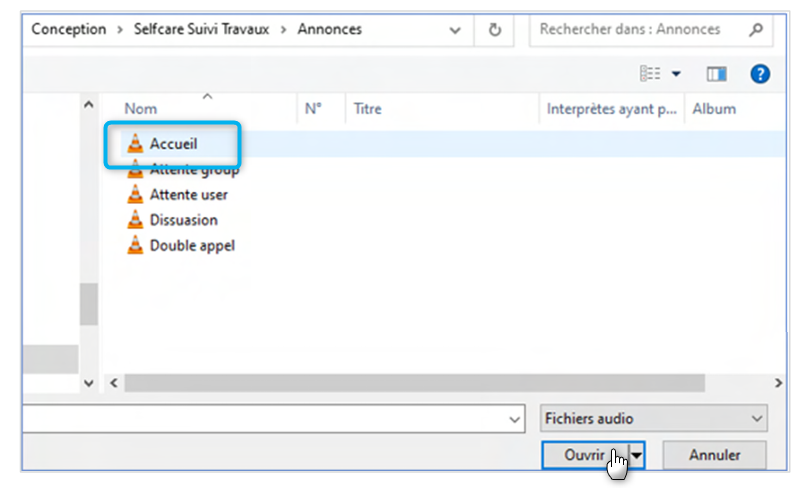This screenshot has width=801, height=488.
Task: Expand the file name combo box arrow
Action: point(514,418)
